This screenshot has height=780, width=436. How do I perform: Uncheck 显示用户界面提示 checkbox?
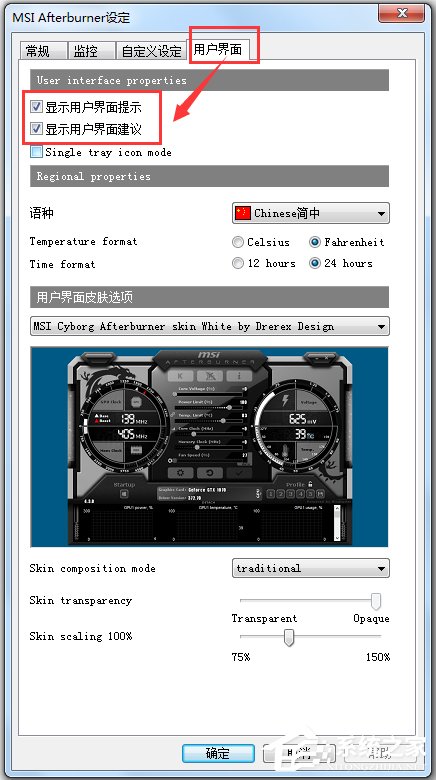(36, 106)
